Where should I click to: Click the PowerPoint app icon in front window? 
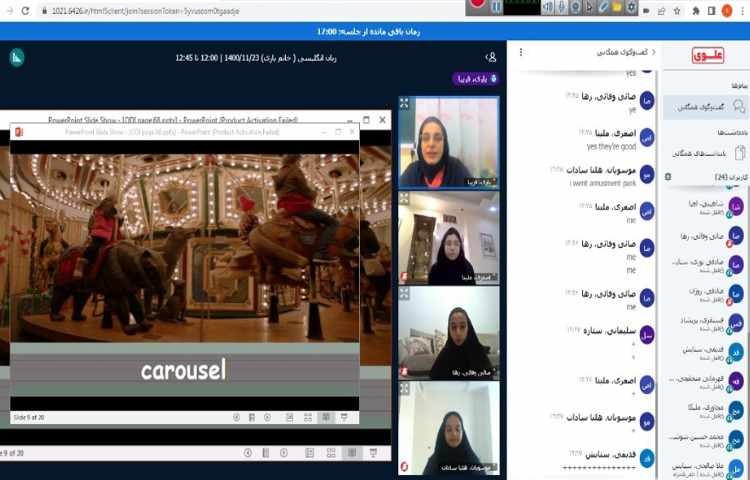pyautogui.click(x=19, y=132)
